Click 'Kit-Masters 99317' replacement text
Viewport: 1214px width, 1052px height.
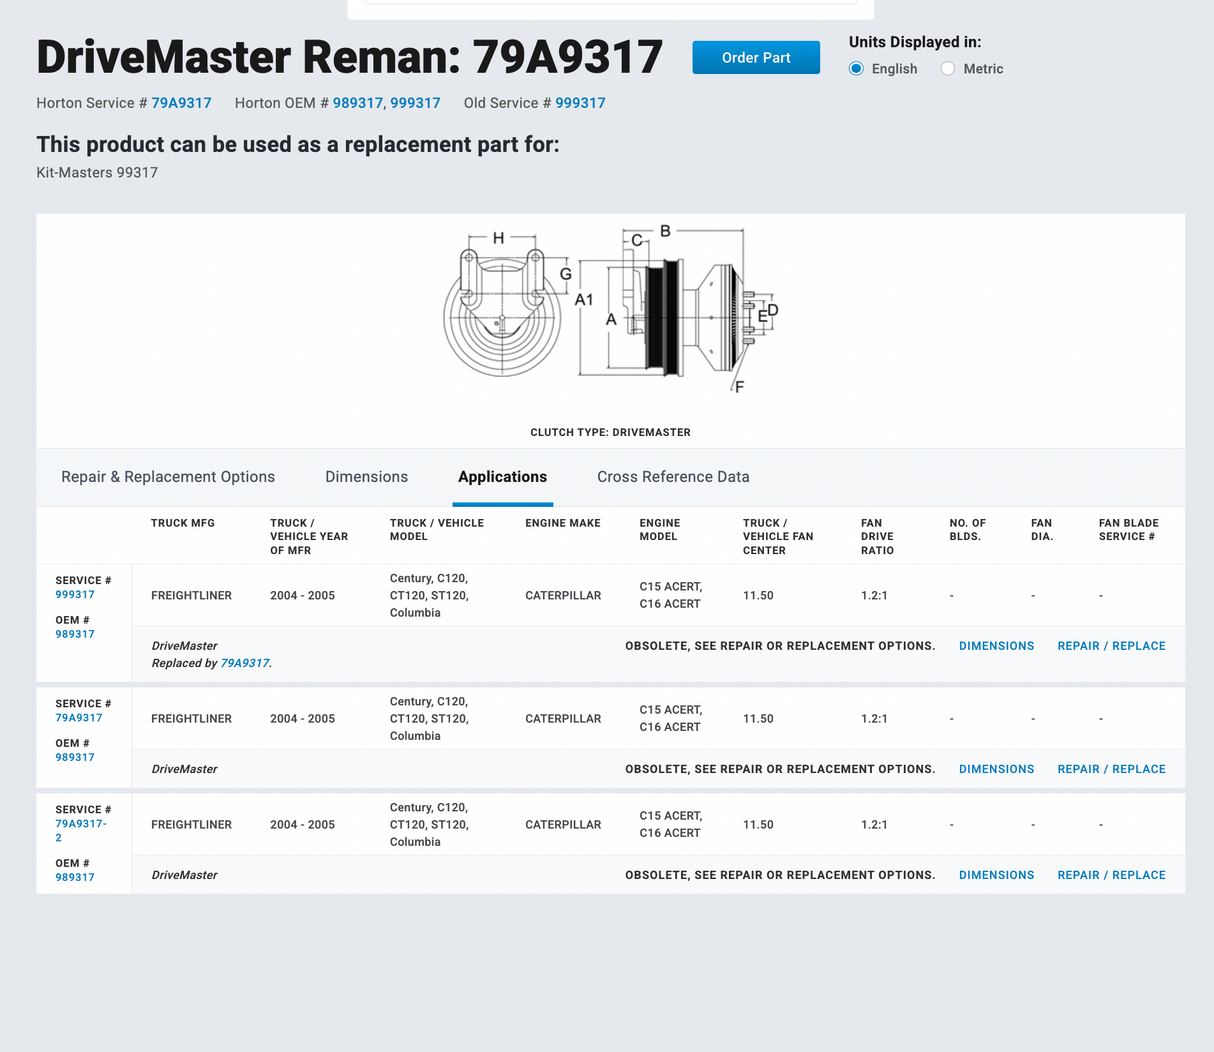(x=97, y=173)
